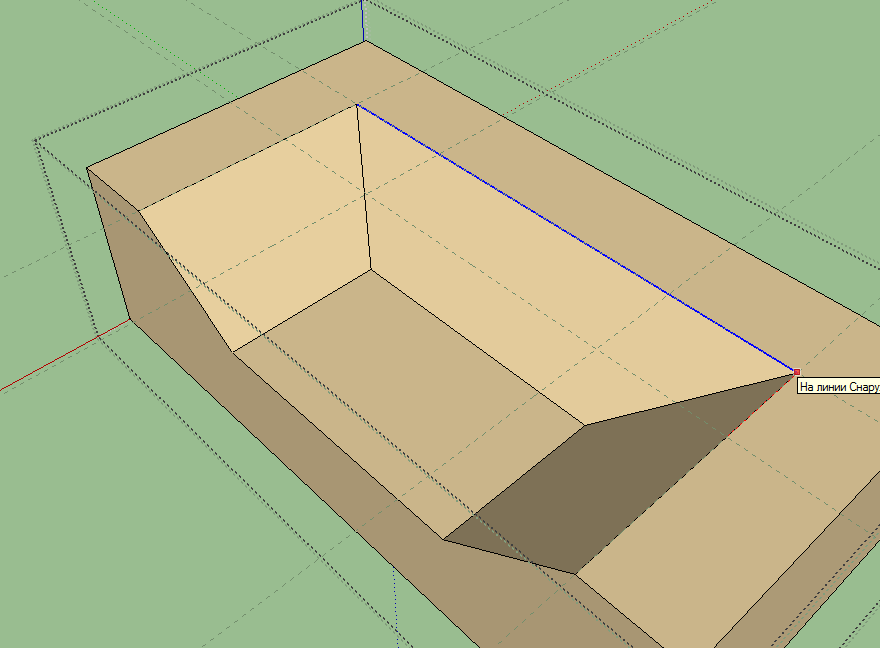Click bottom edge of the dark sloped face

(x=510, y=557)
